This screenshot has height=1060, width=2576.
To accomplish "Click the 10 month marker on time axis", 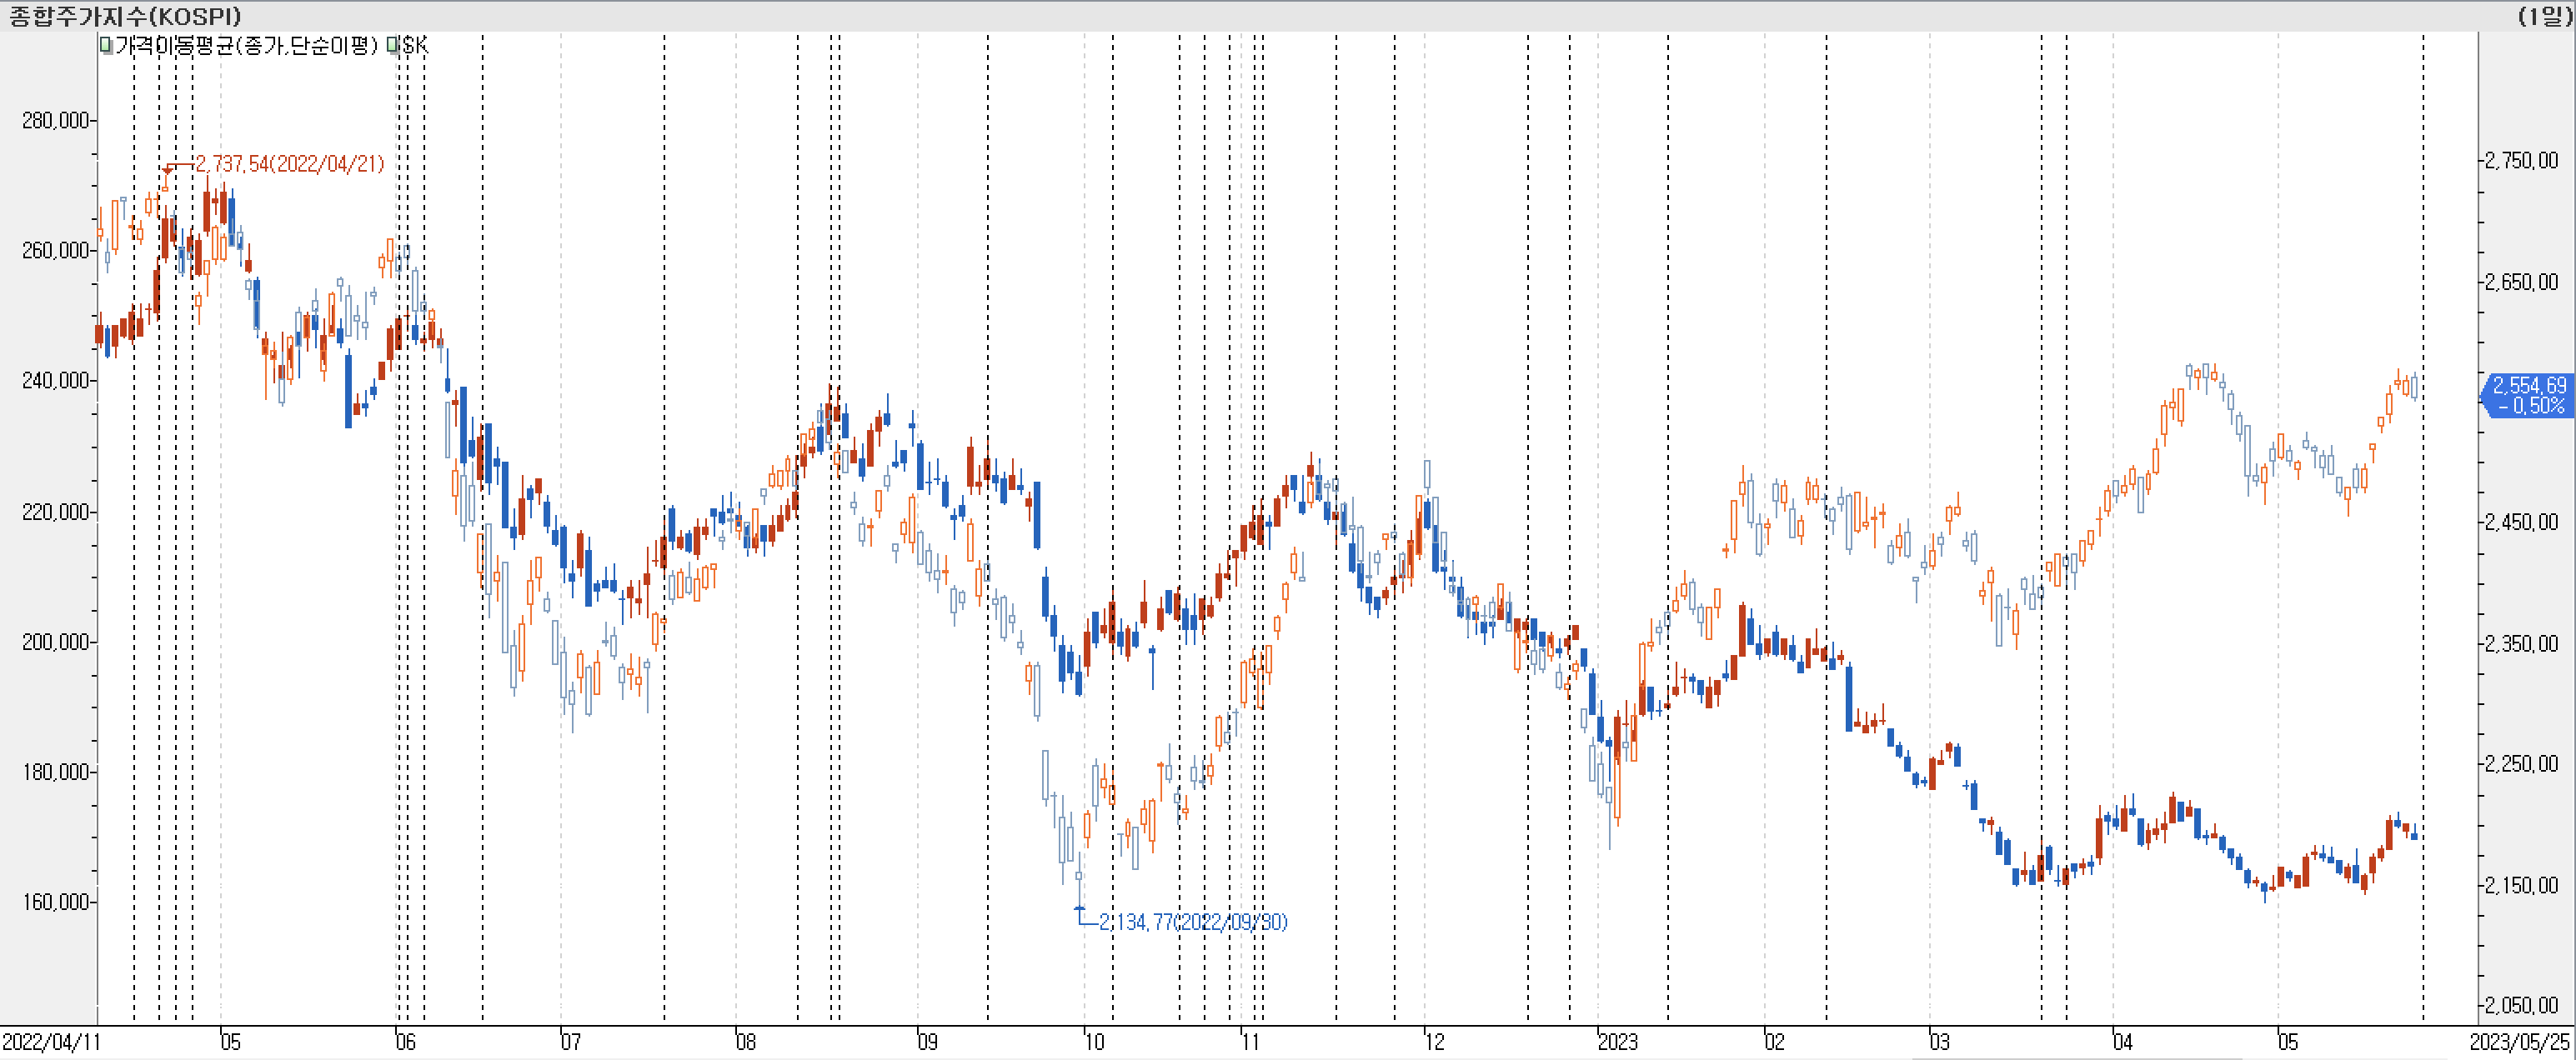I will [1094, 1042].
